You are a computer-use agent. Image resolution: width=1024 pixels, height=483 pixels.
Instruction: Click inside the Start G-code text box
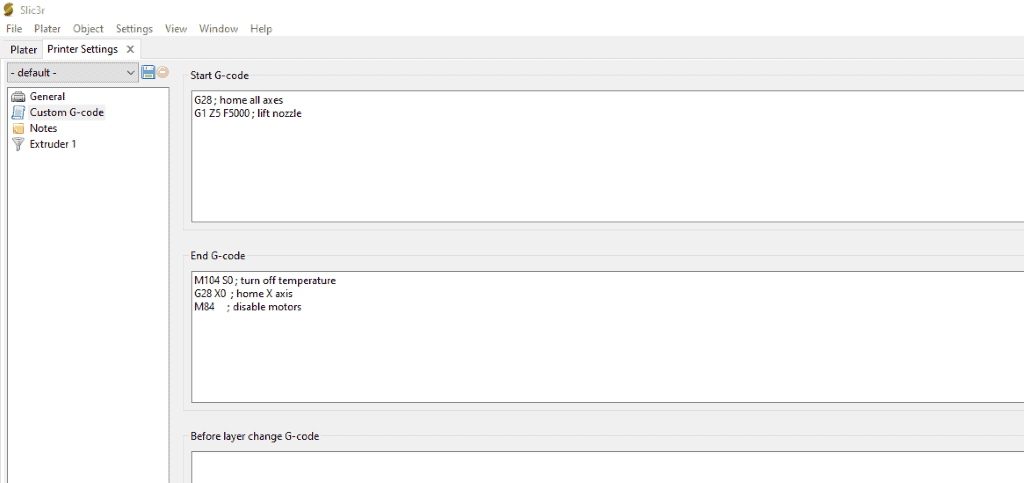pos(607,157)
